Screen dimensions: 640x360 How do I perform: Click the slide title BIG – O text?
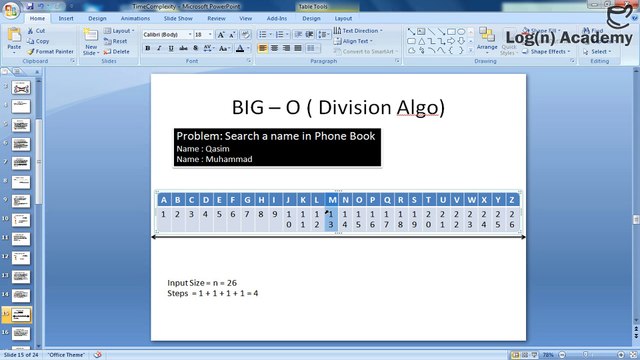click(338, 107)
